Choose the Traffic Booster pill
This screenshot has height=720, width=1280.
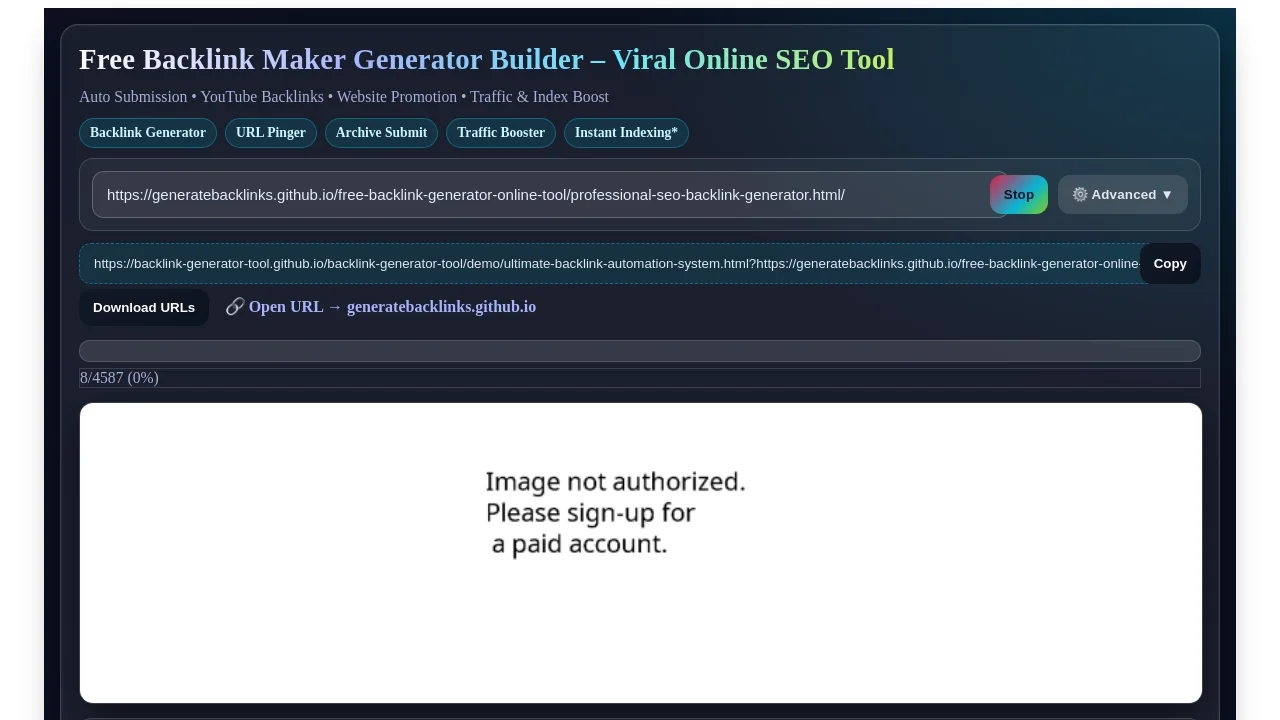pyautogui.click(x=501, y=133)
